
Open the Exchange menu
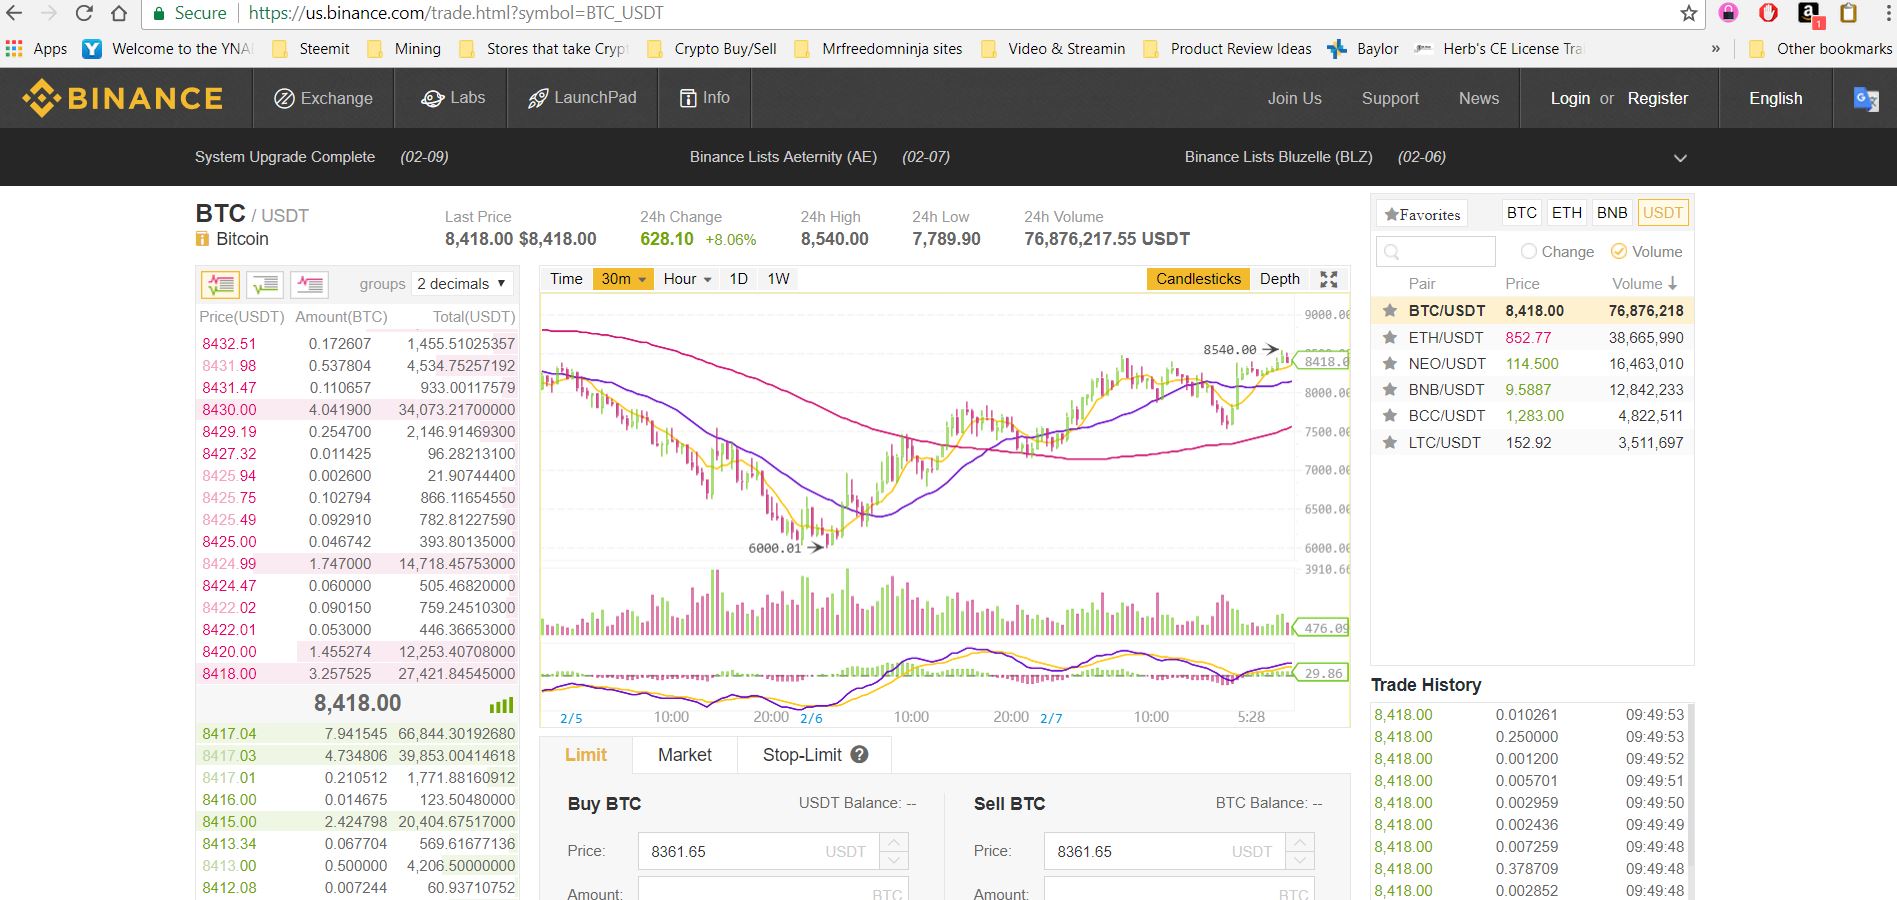click(x=323, y=98)
